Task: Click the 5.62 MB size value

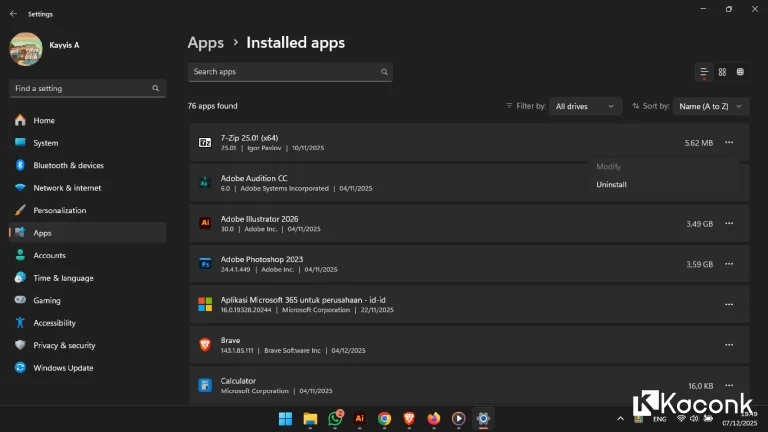Action: click(698, 143)
